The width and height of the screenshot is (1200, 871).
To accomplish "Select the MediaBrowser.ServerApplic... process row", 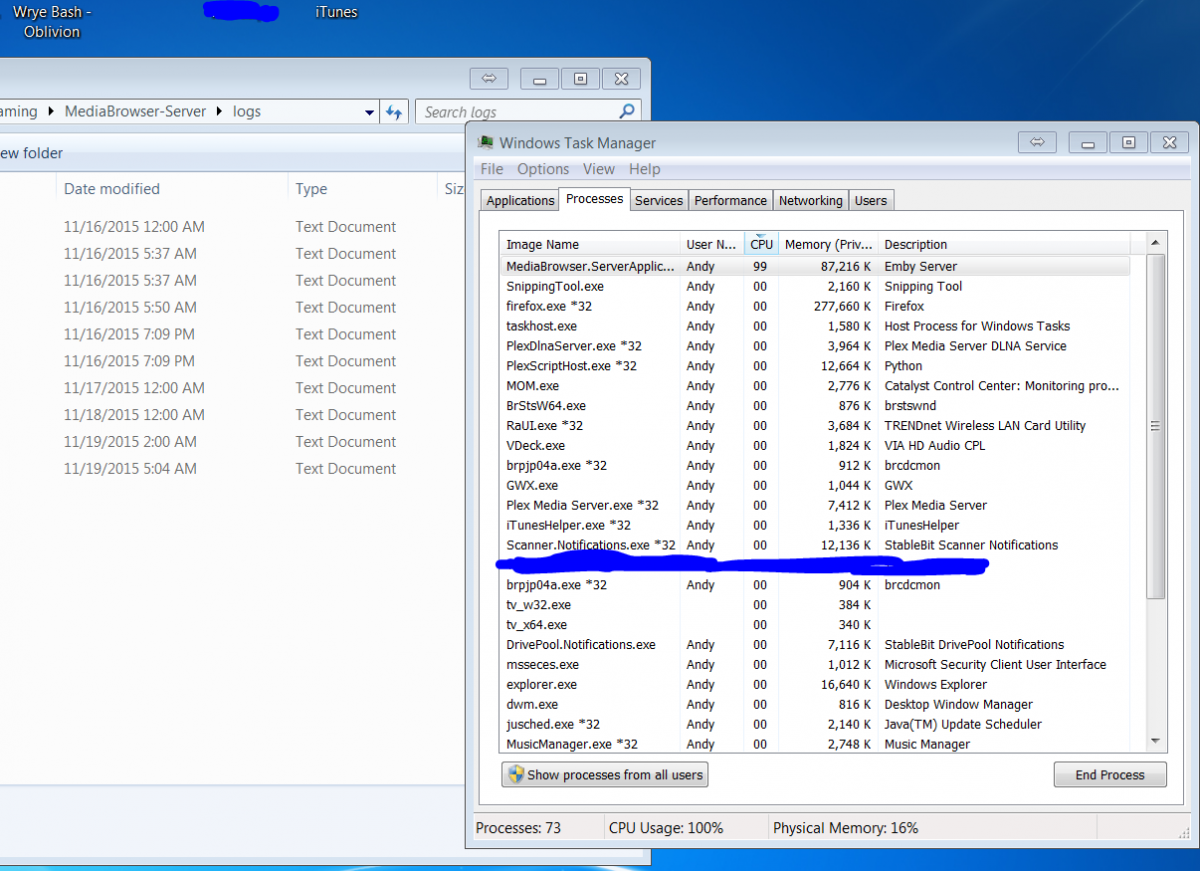I will click(590, 267).
